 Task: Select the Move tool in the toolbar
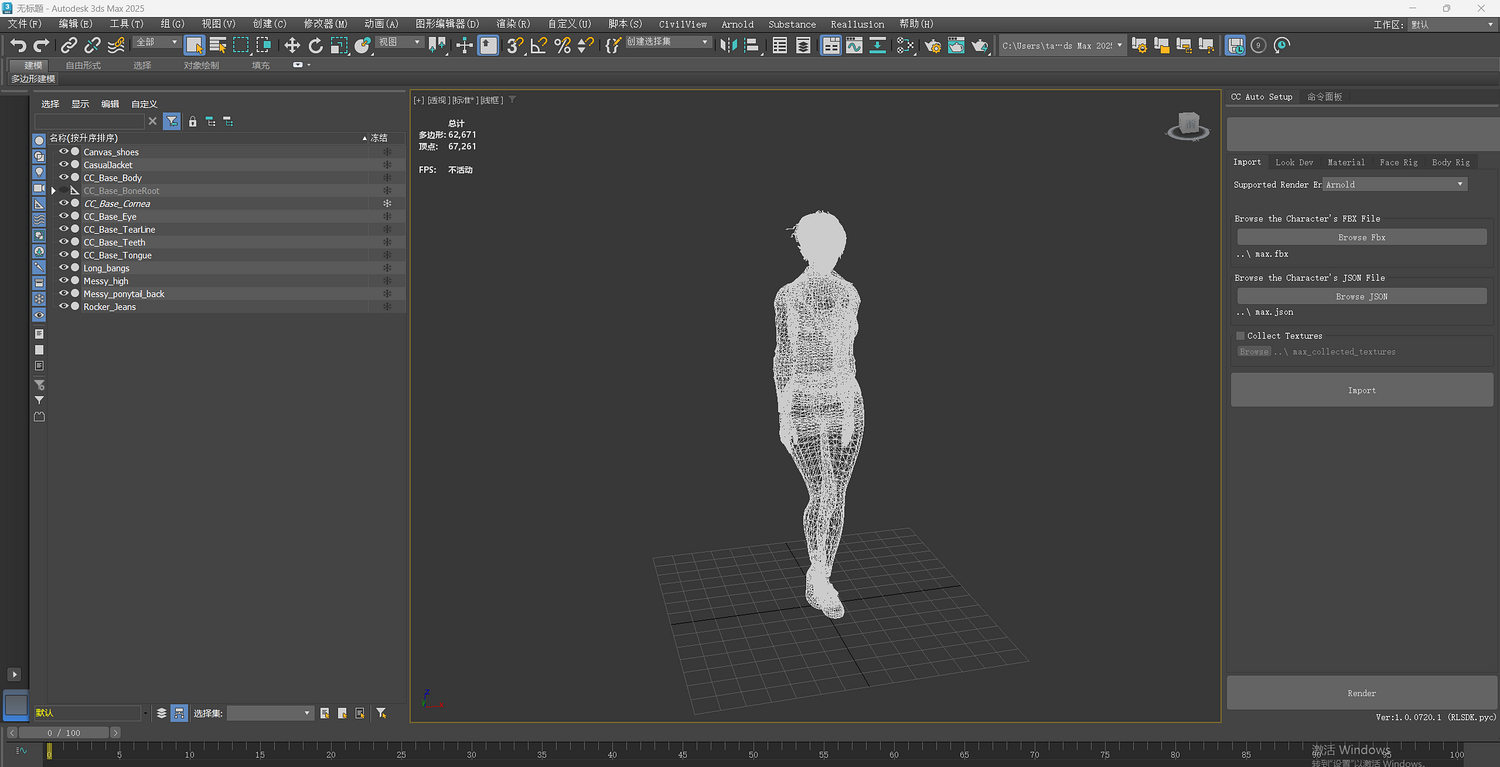[x=292, y=45]
